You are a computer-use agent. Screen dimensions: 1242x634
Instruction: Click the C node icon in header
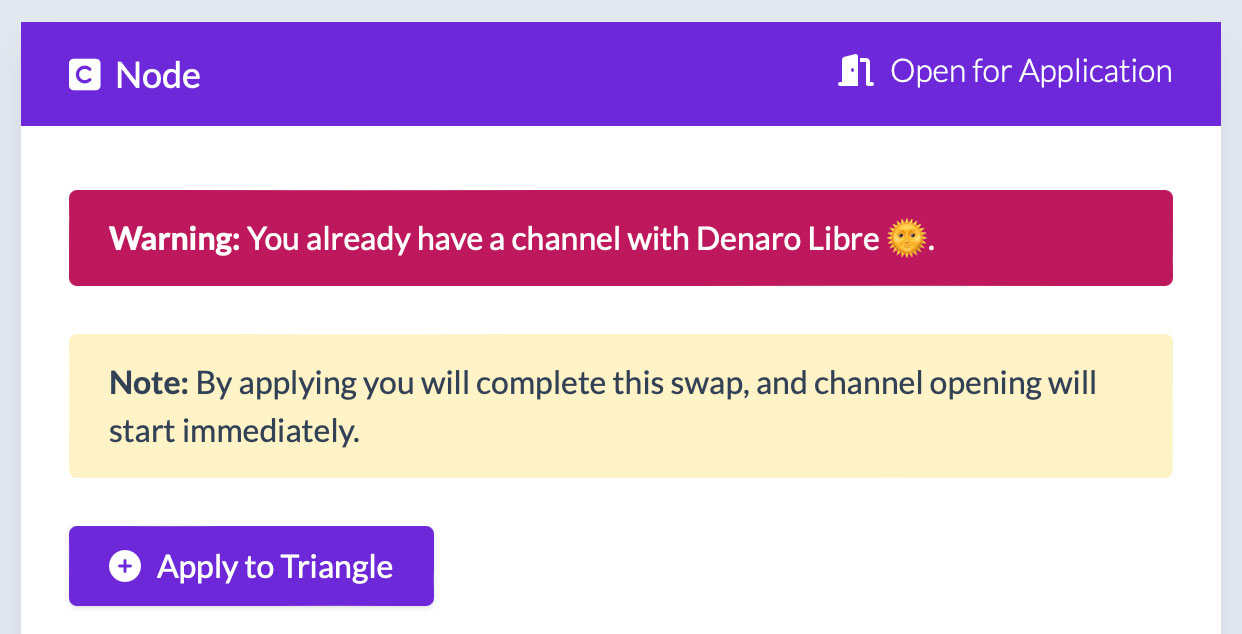coord(85,75)
